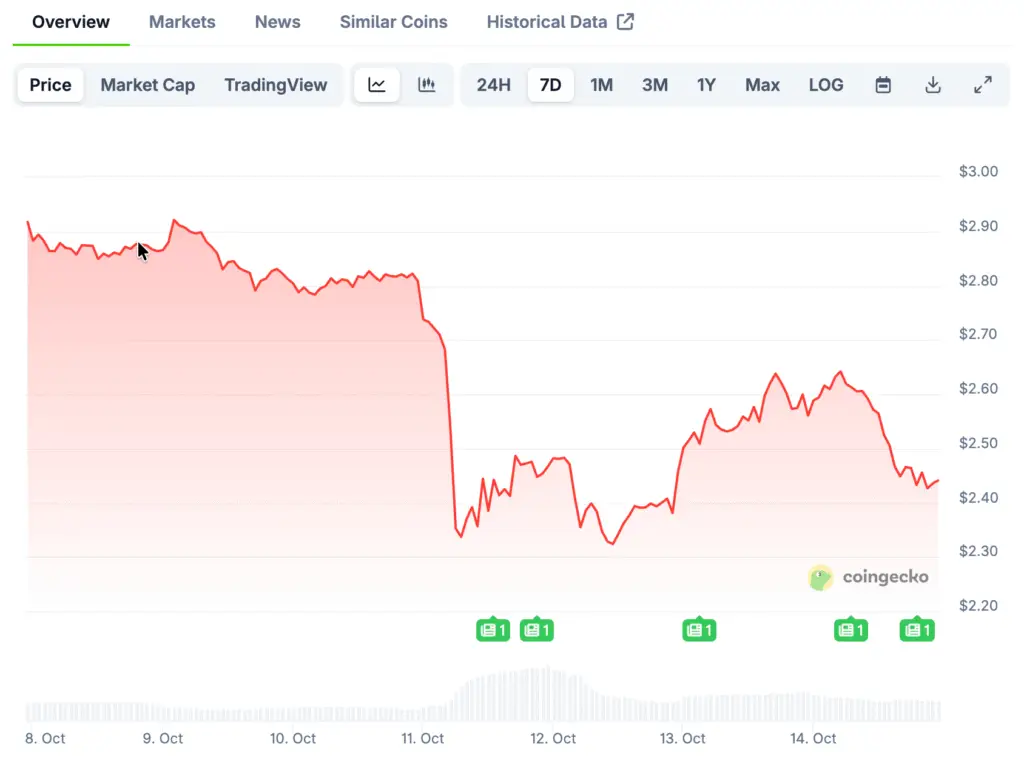
Task: Download chart data icon
Action: tap(933, 85)
